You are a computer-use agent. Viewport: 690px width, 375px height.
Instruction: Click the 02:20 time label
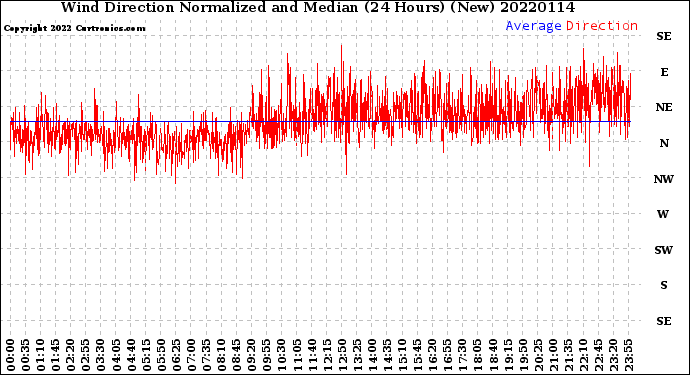[x=71, y=355]
